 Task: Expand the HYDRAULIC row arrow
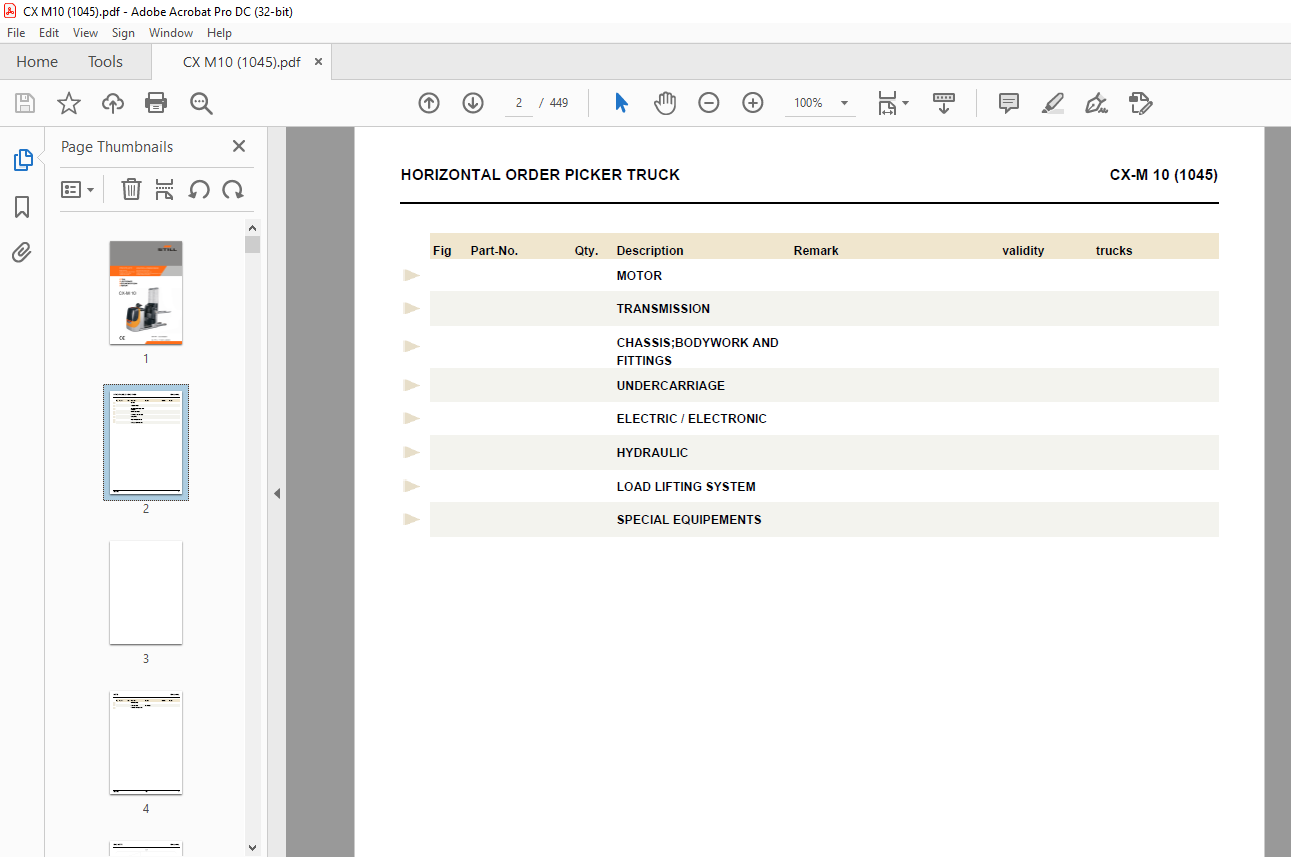tap(411, 453)
